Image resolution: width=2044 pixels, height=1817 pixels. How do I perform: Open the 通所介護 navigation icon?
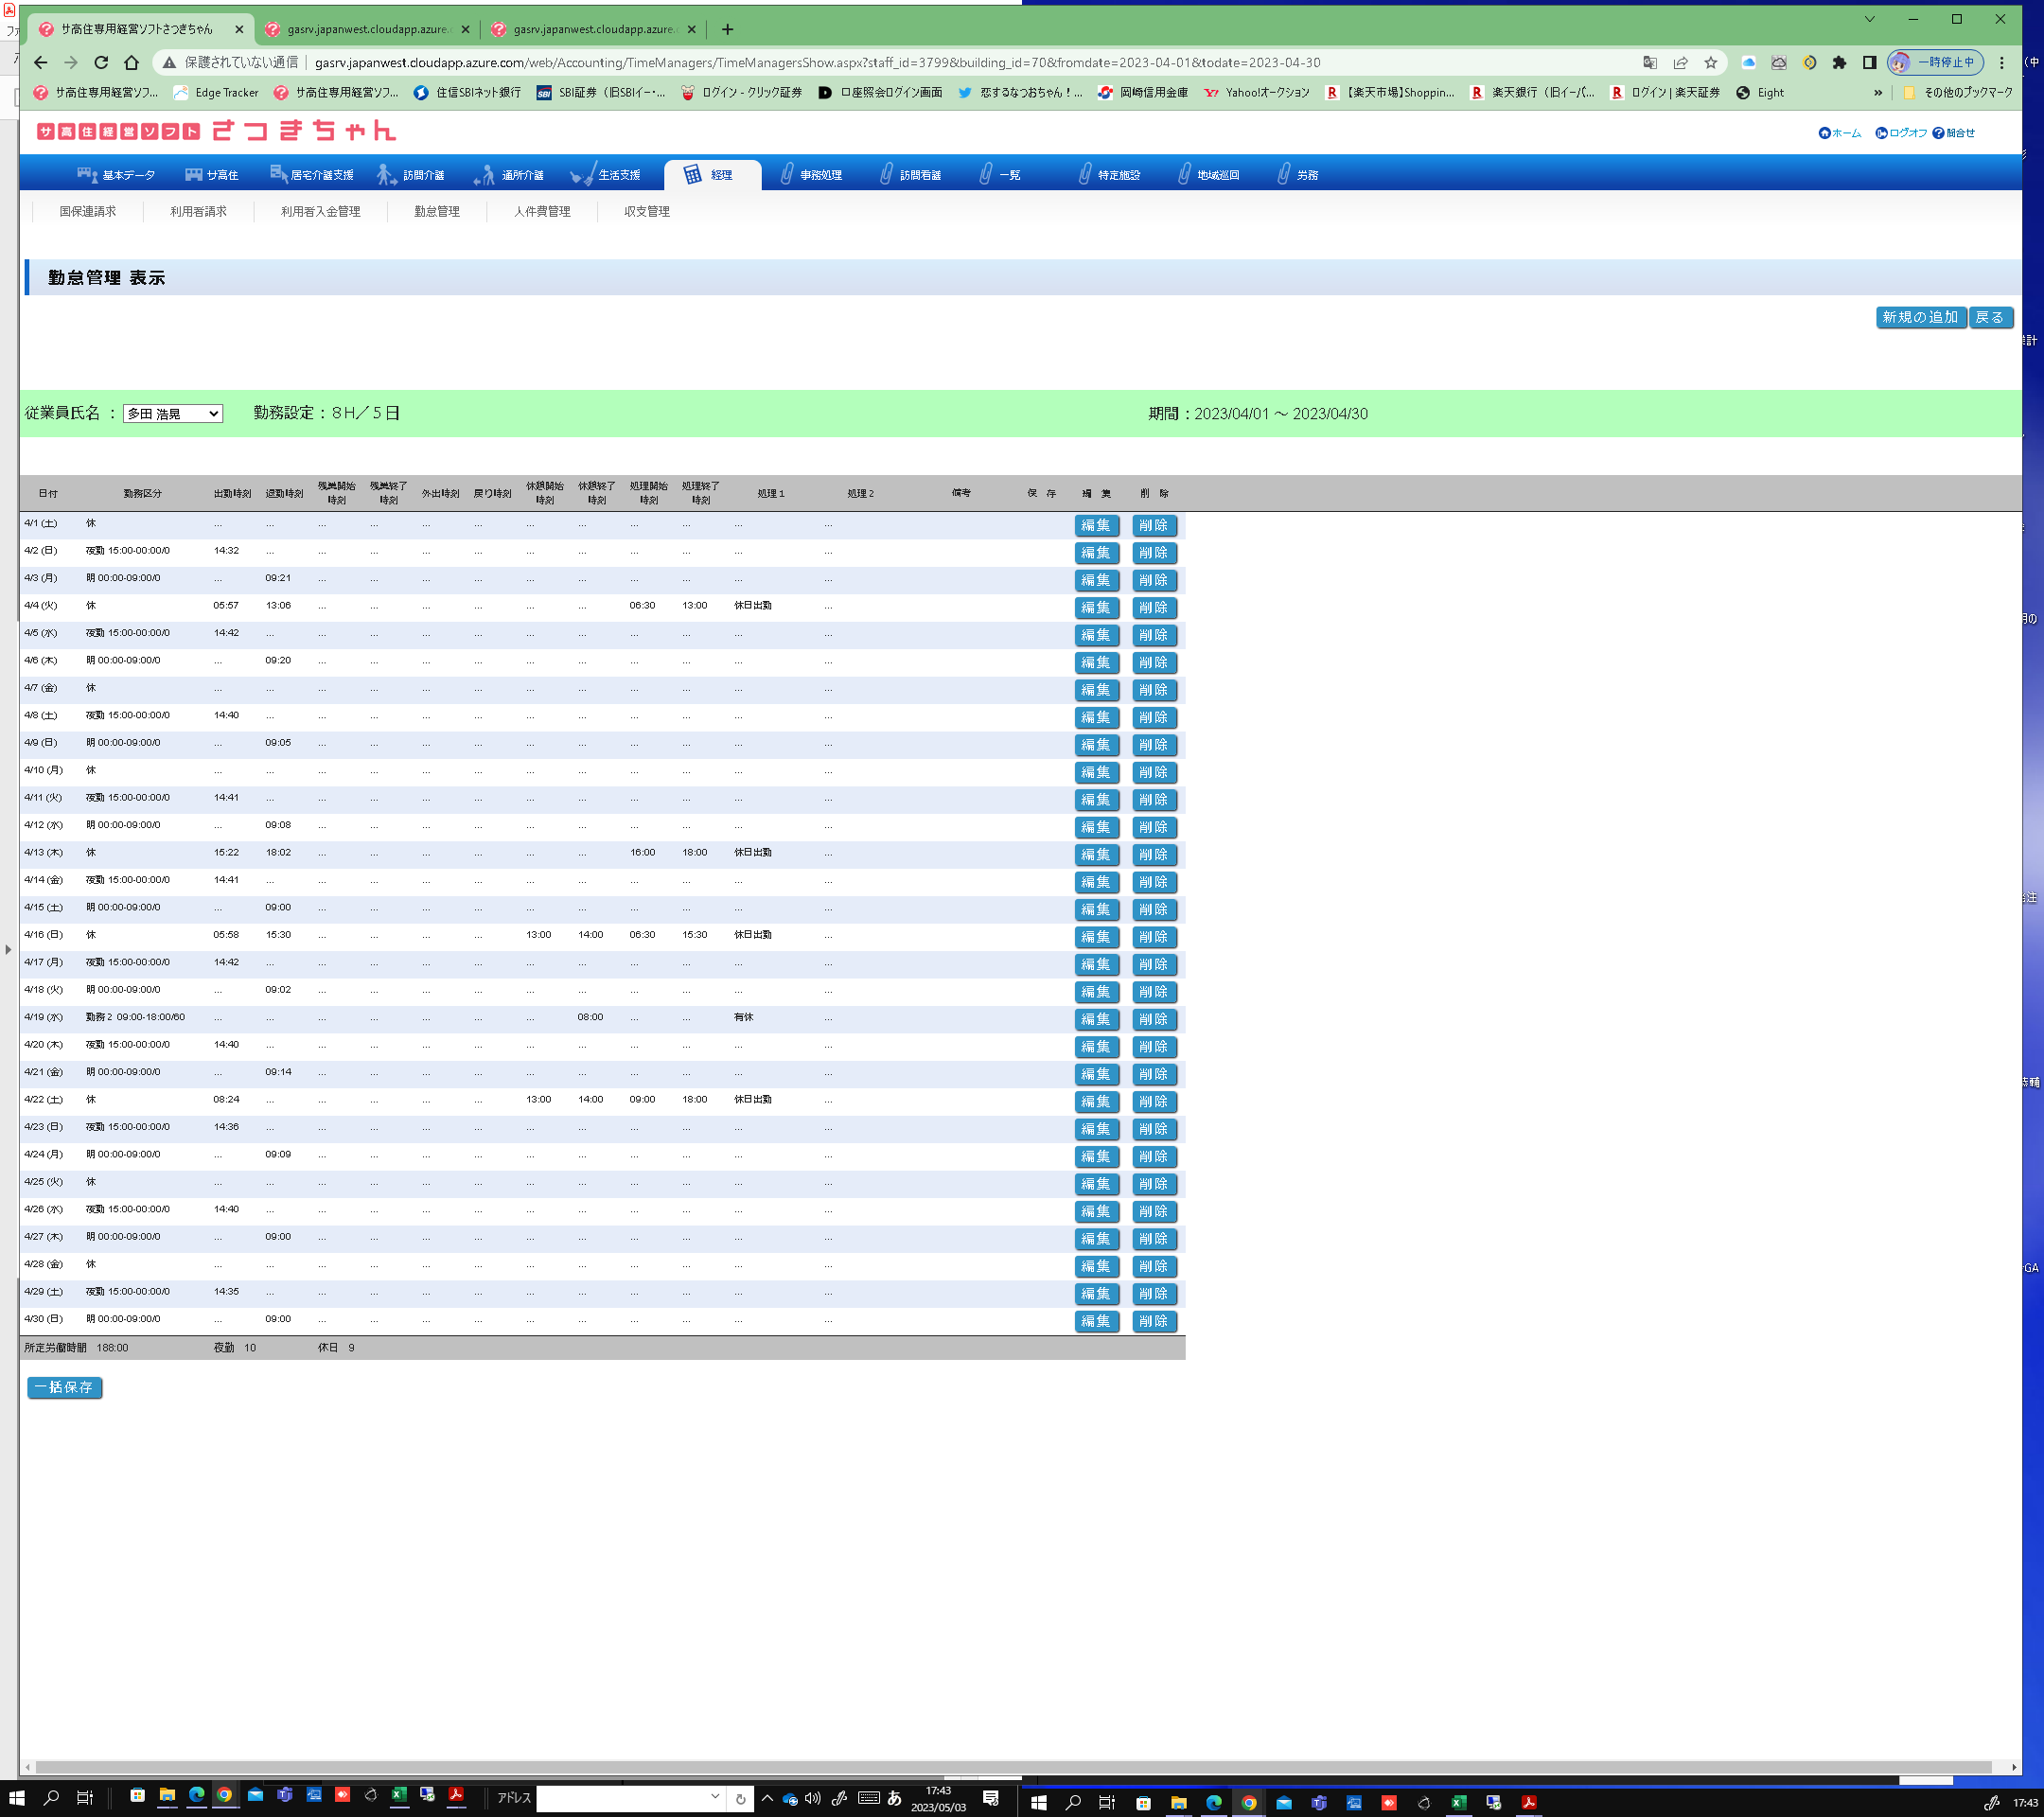click(484, 174)
